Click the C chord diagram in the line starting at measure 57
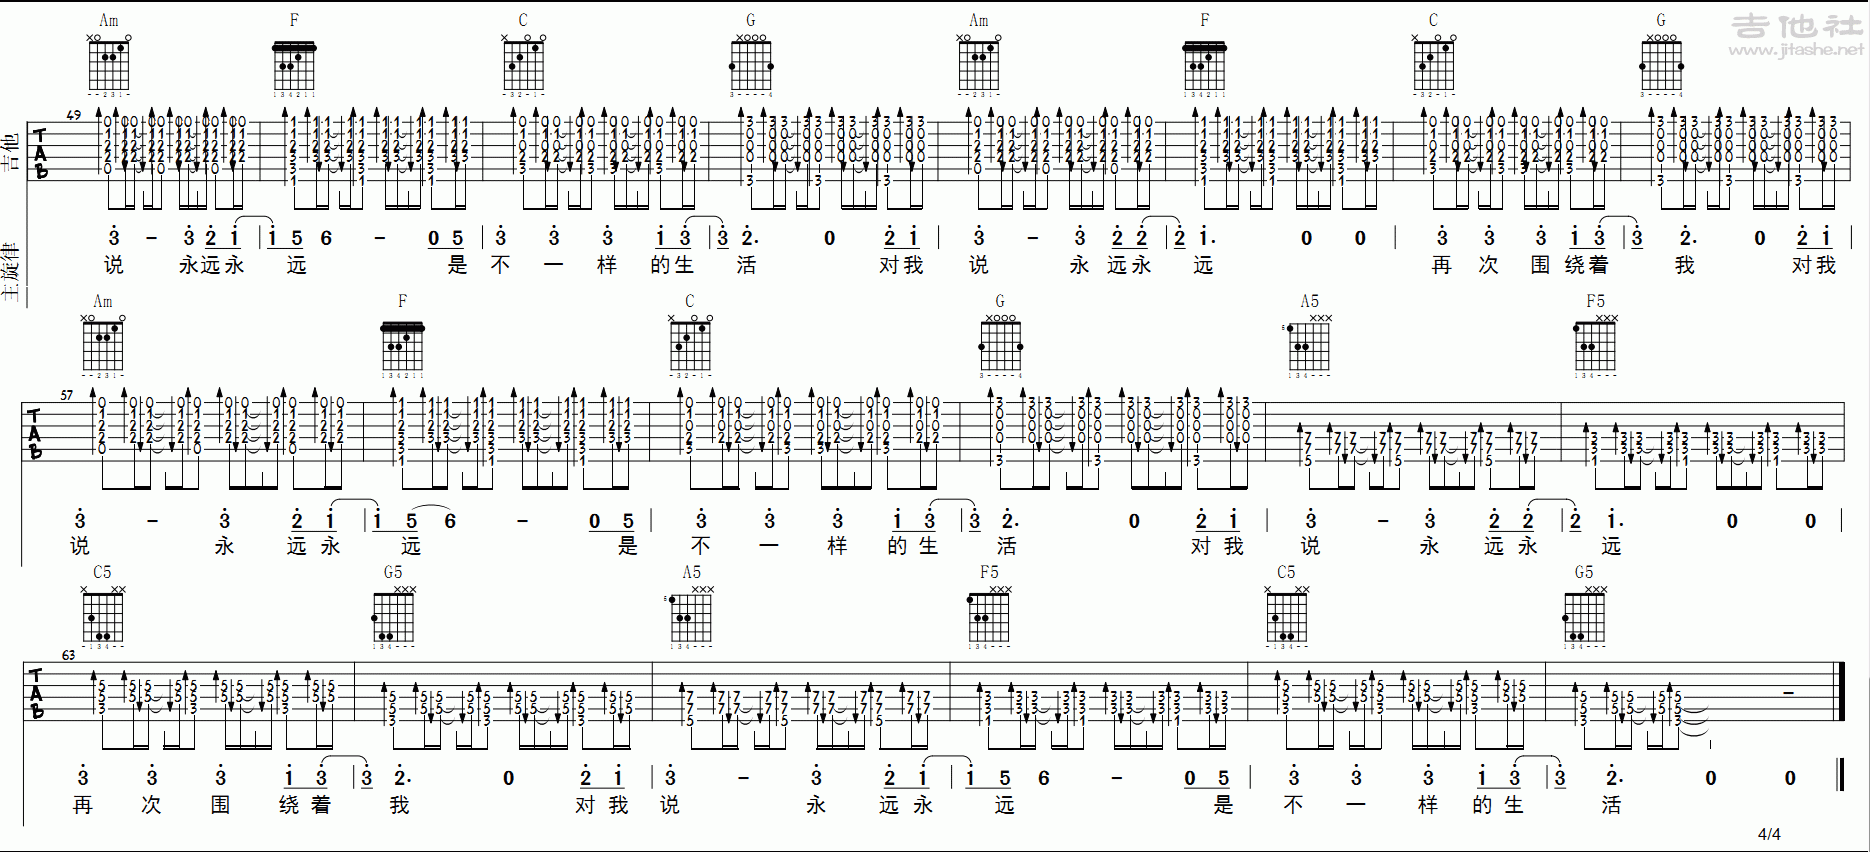Screen dimensions: 1870x852 click(690, 346)
